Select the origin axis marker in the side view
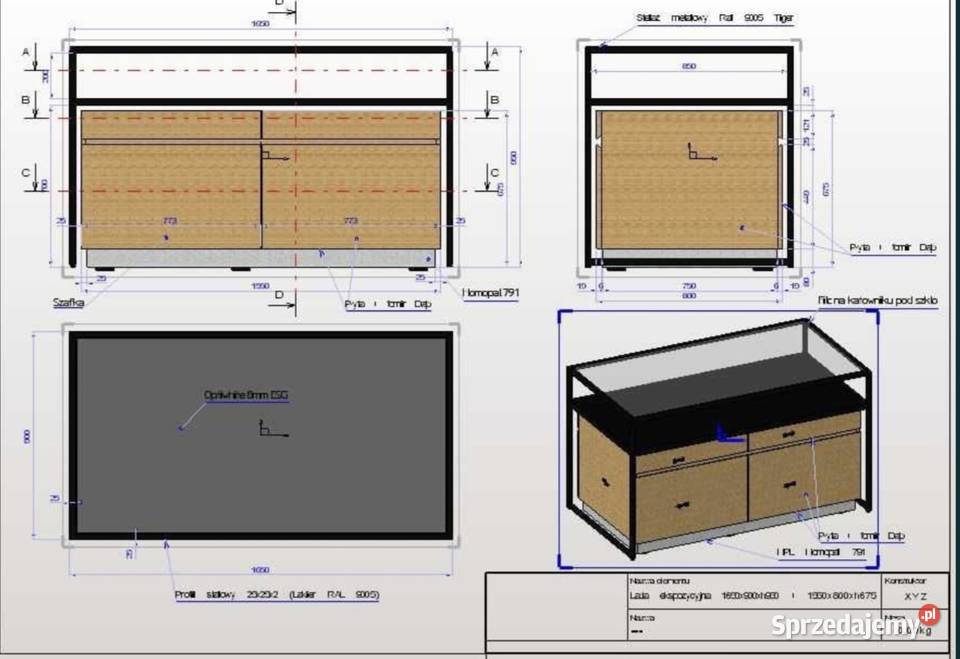The width and height of the screenshot is (960, 659). coord(695,152)
